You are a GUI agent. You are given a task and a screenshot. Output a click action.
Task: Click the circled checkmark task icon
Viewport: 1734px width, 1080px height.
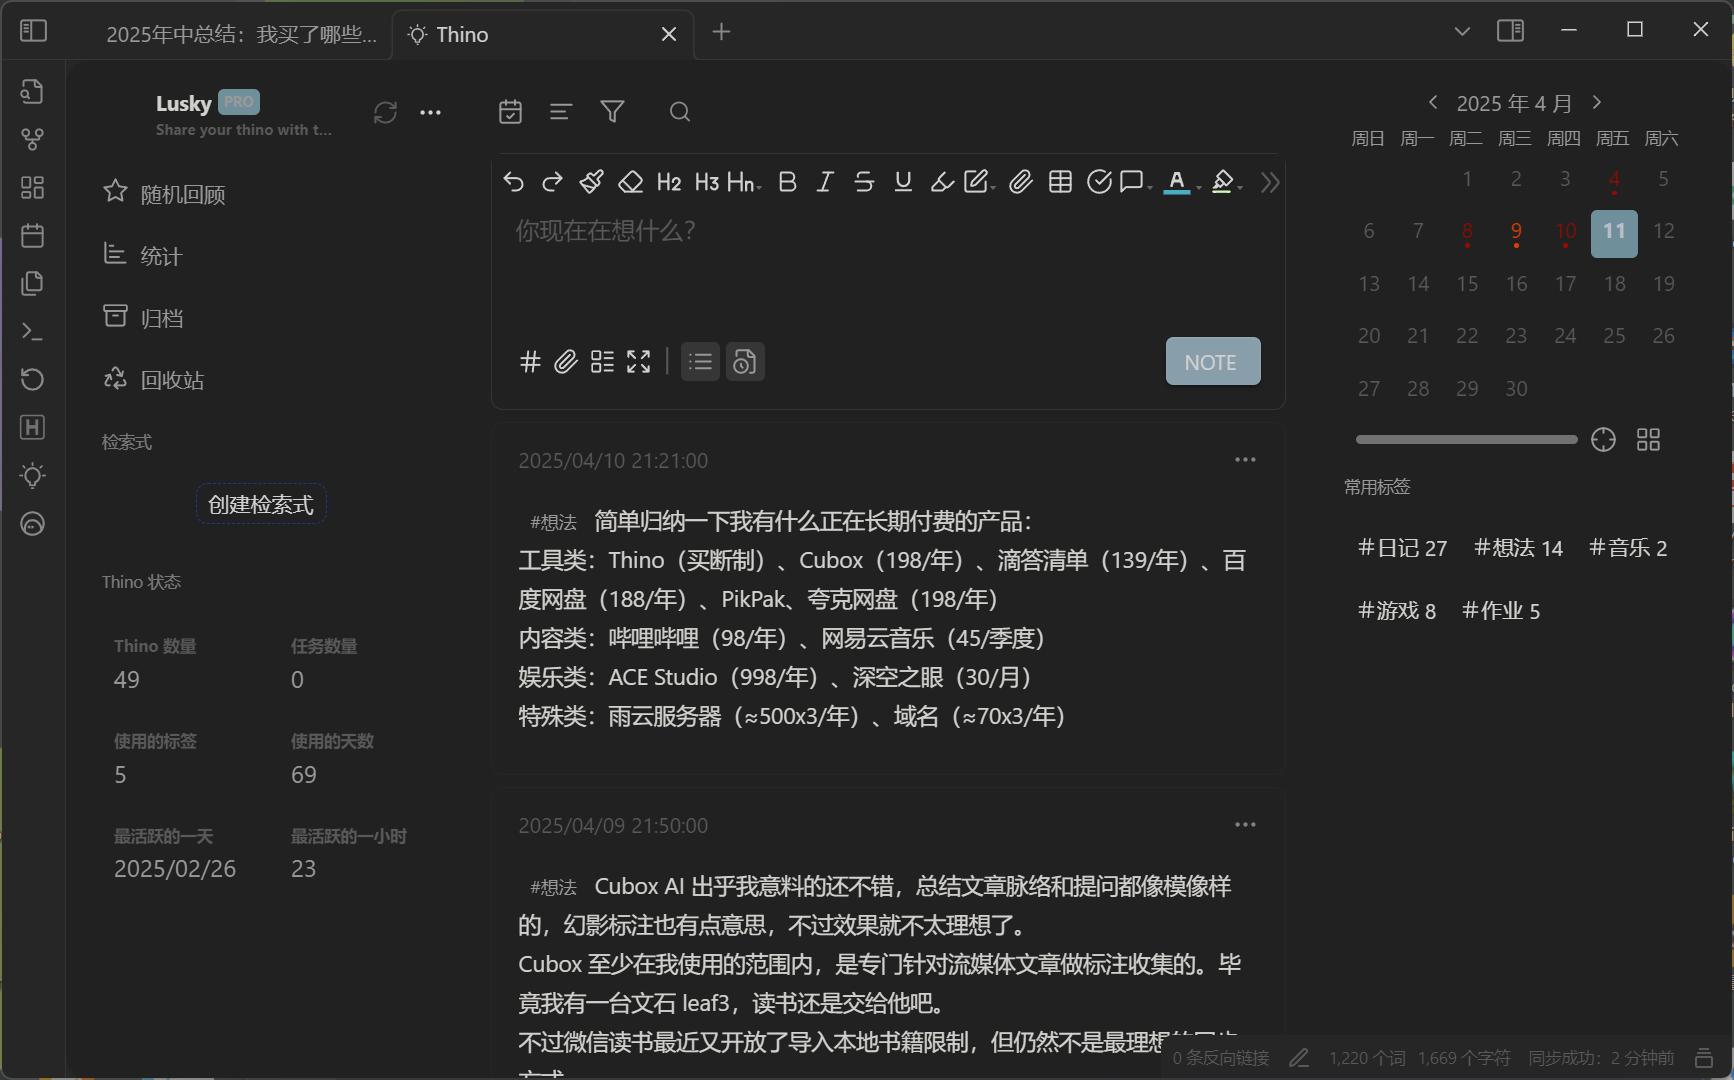1099,182
